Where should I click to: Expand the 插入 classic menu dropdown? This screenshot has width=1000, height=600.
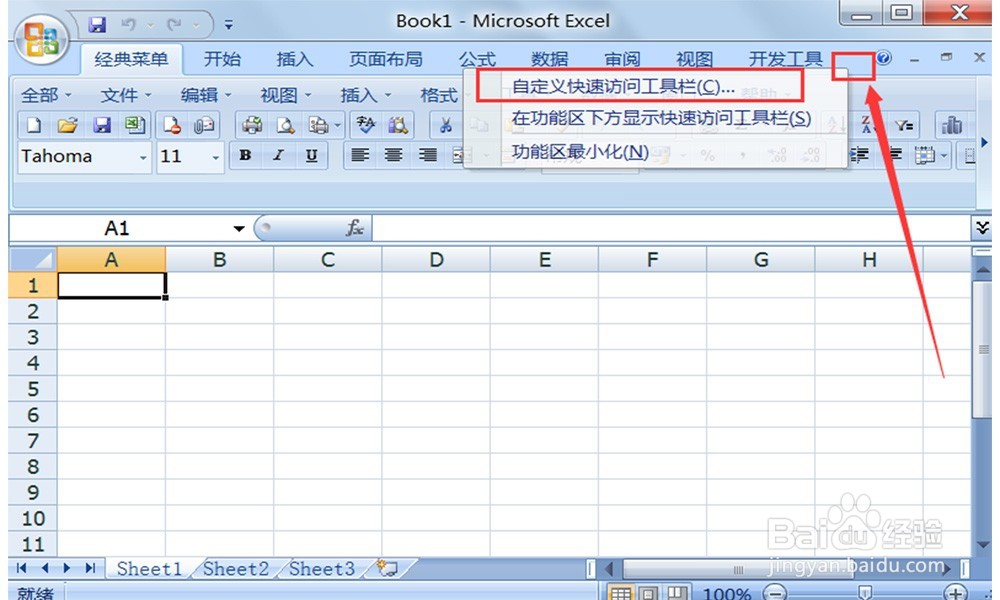pos(365,95)
